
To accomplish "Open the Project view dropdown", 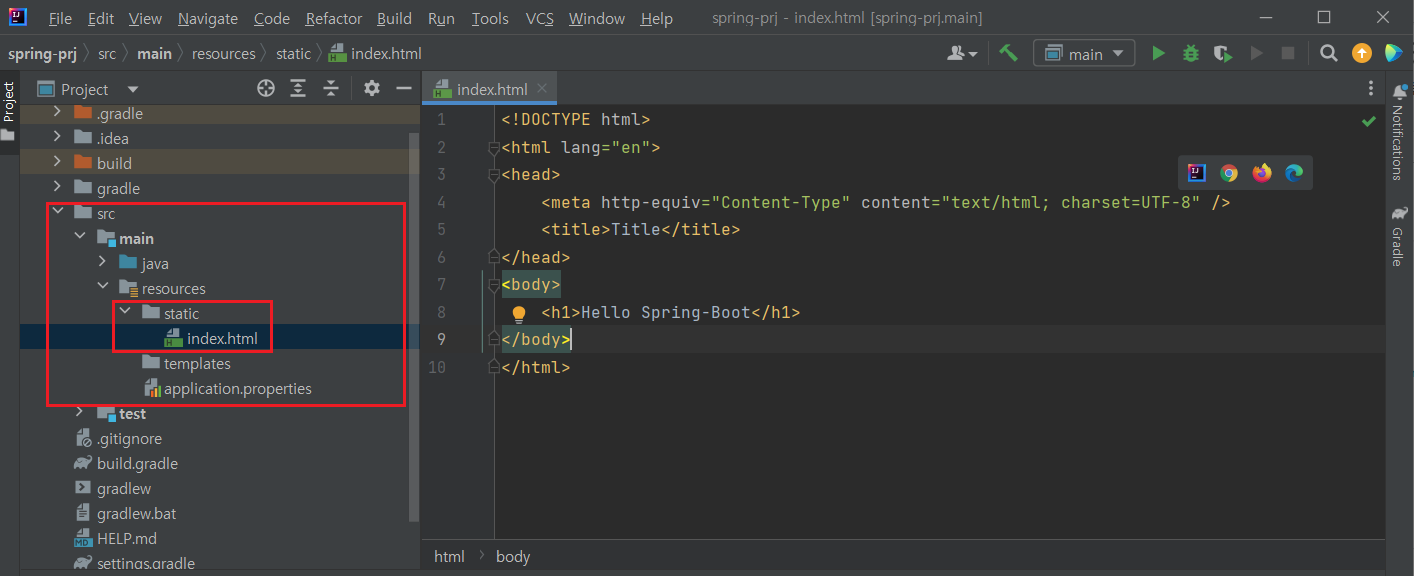I will click(x=89, y=89).
